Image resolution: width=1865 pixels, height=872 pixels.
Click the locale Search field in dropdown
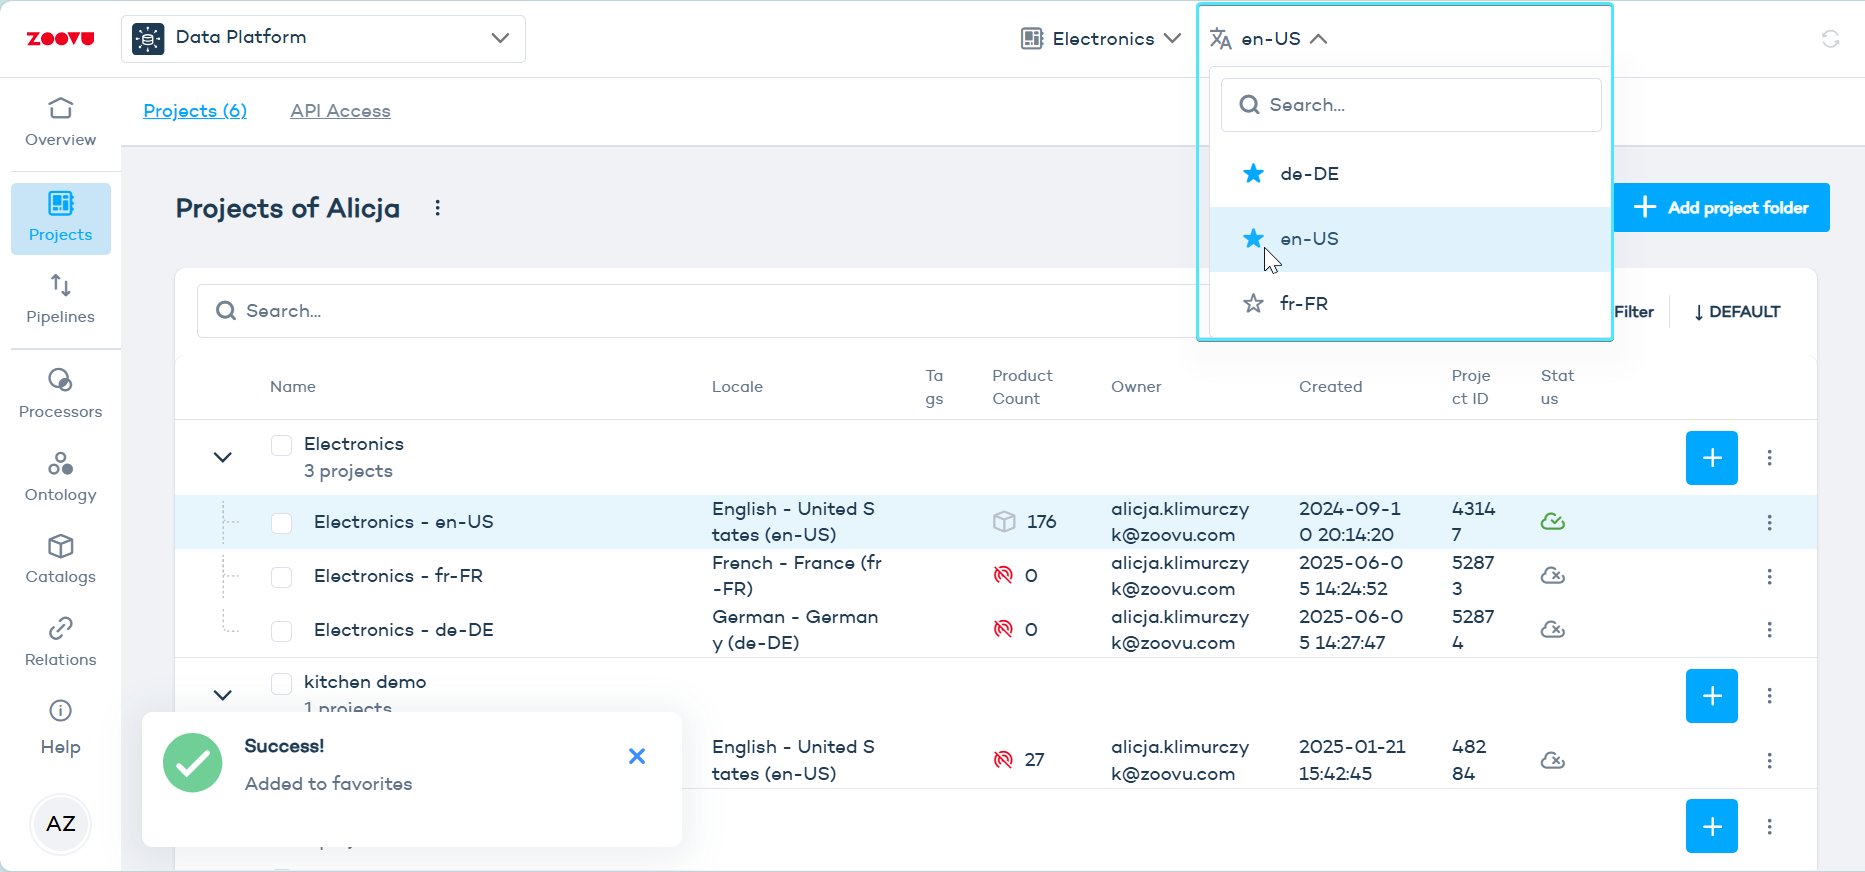[x=1410, y=105]
